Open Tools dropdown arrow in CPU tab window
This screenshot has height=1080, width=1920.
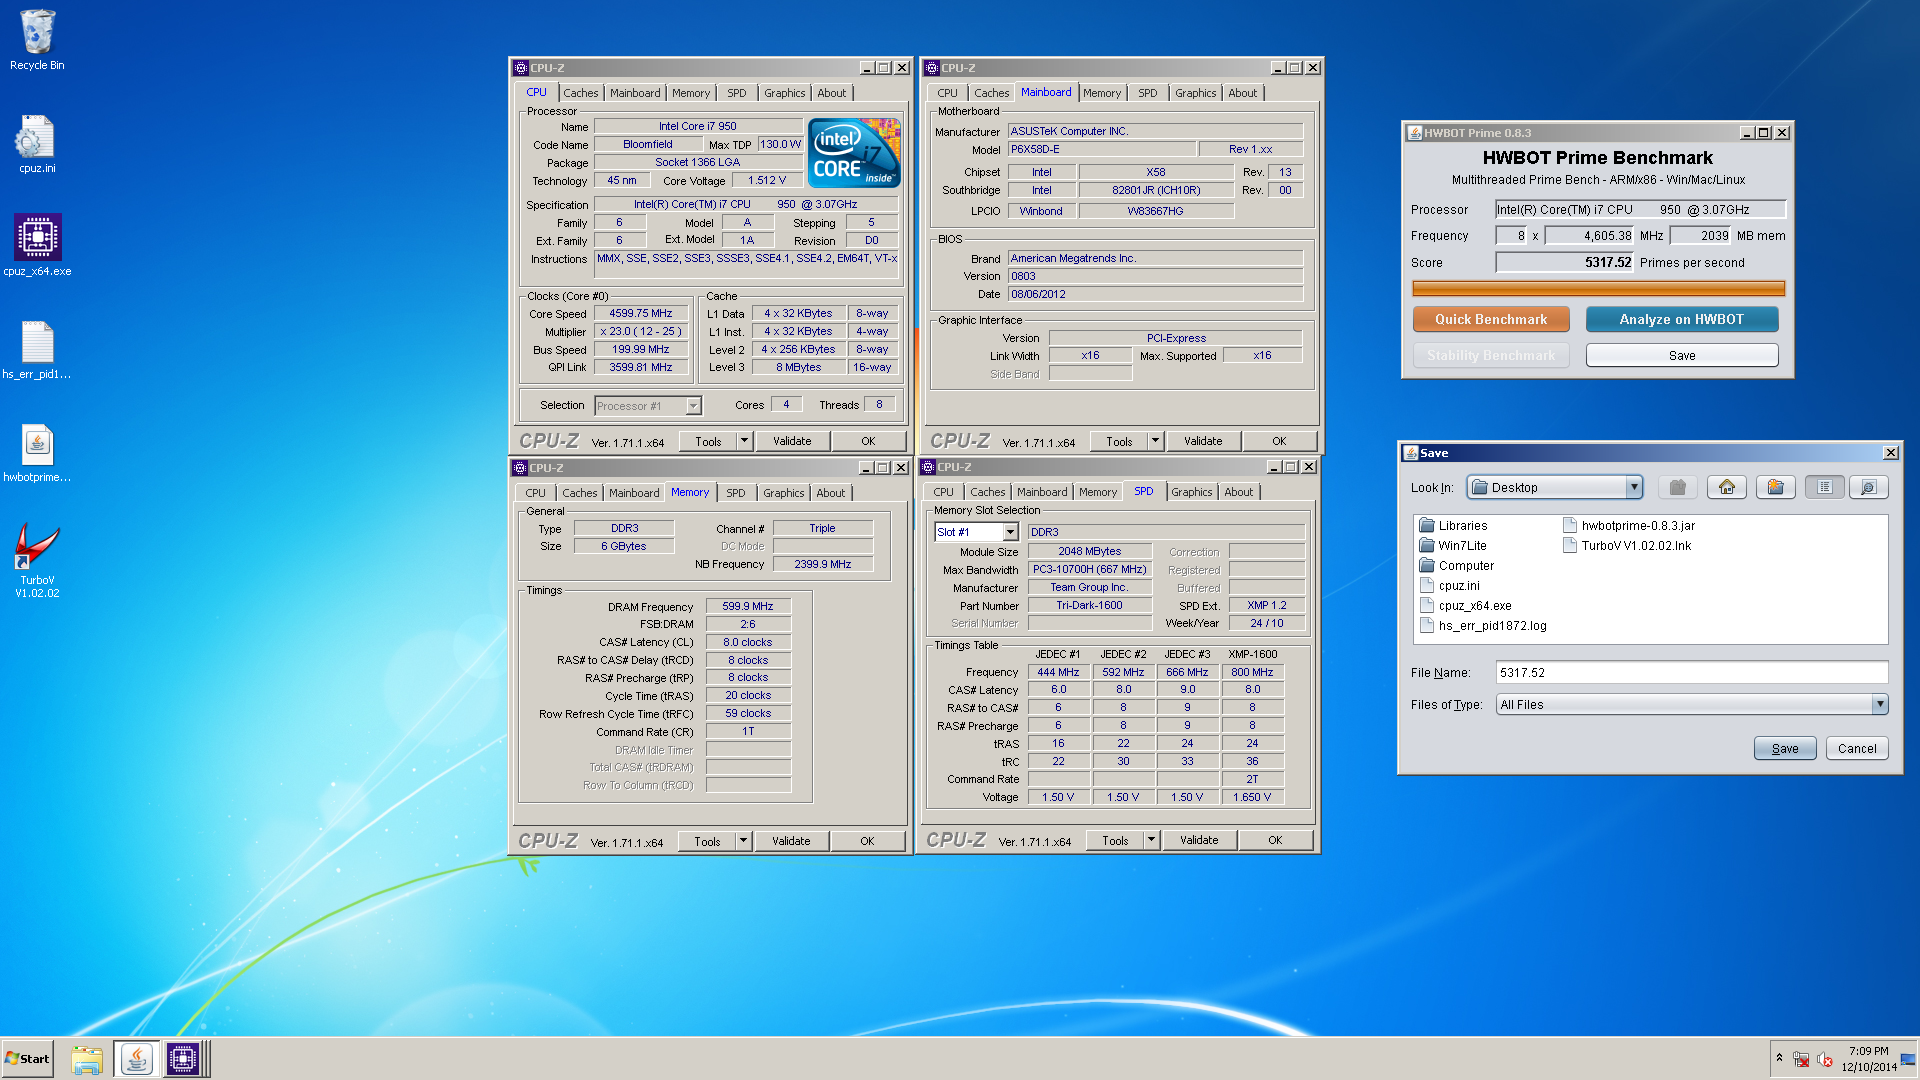point(743,441)
